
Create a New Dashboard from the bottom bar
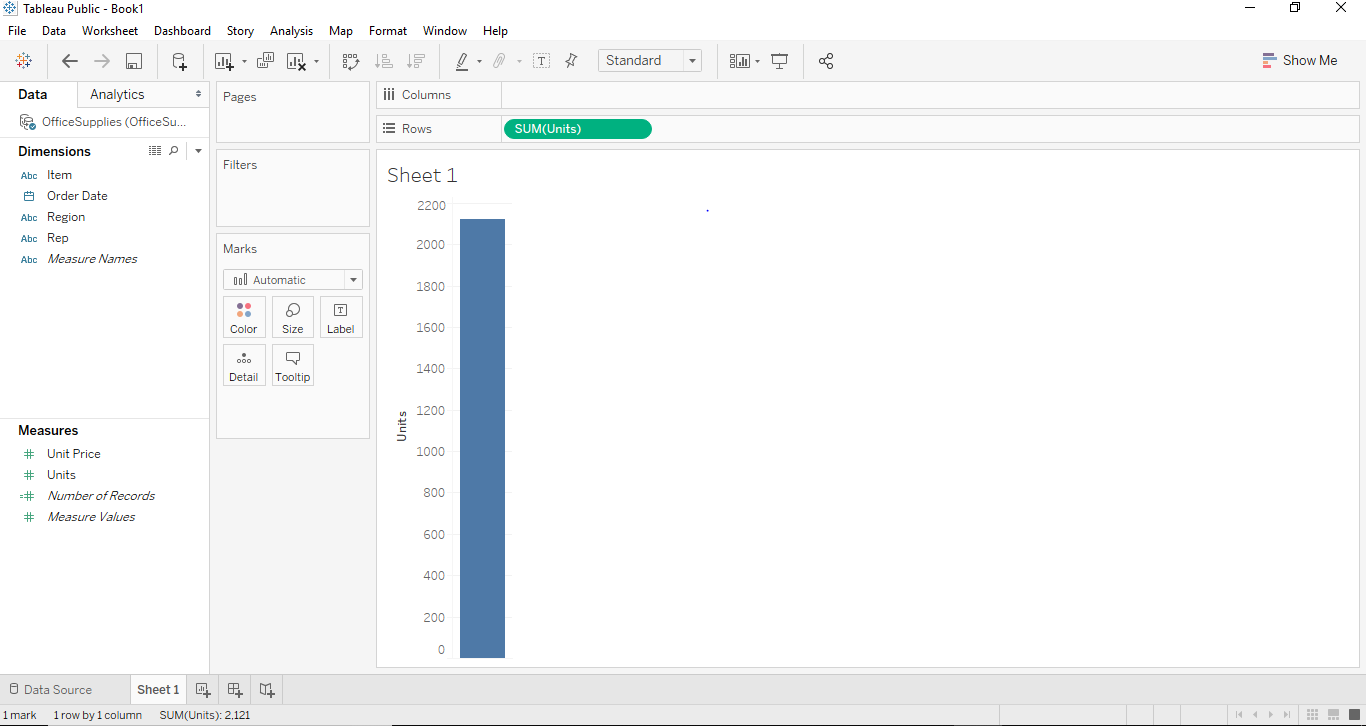pos(234,689)
